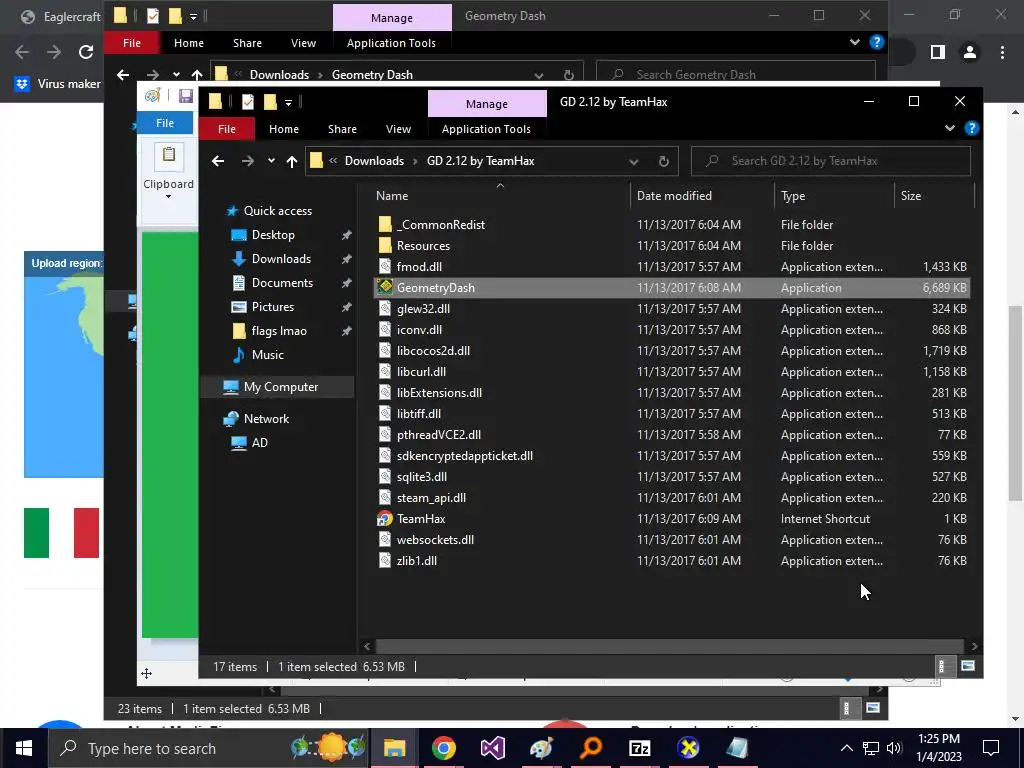Viewport: 1024px width, 768px height.
Task: Select My Computer in navigation pane
Action: click(x=281, y=387)
